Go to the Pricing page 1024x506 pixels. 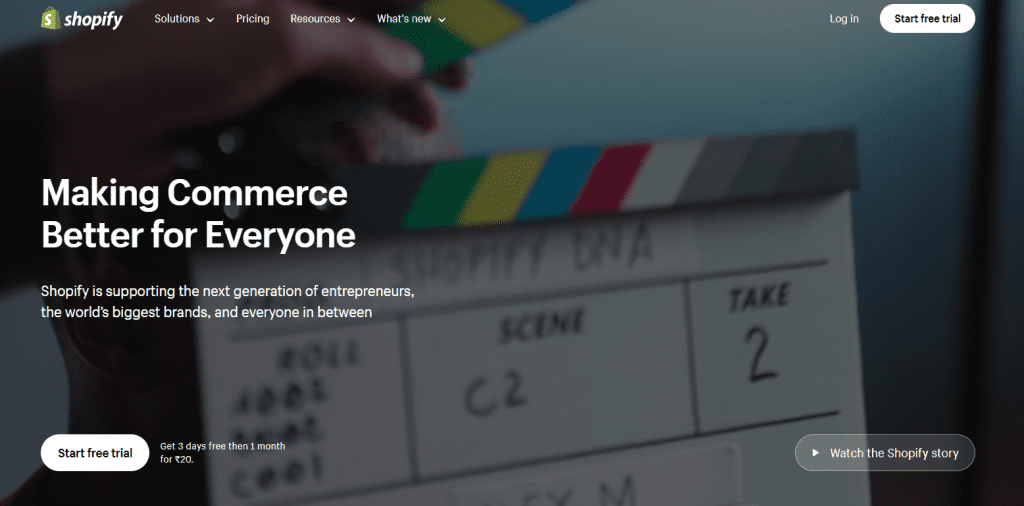[x=252, y=19]
